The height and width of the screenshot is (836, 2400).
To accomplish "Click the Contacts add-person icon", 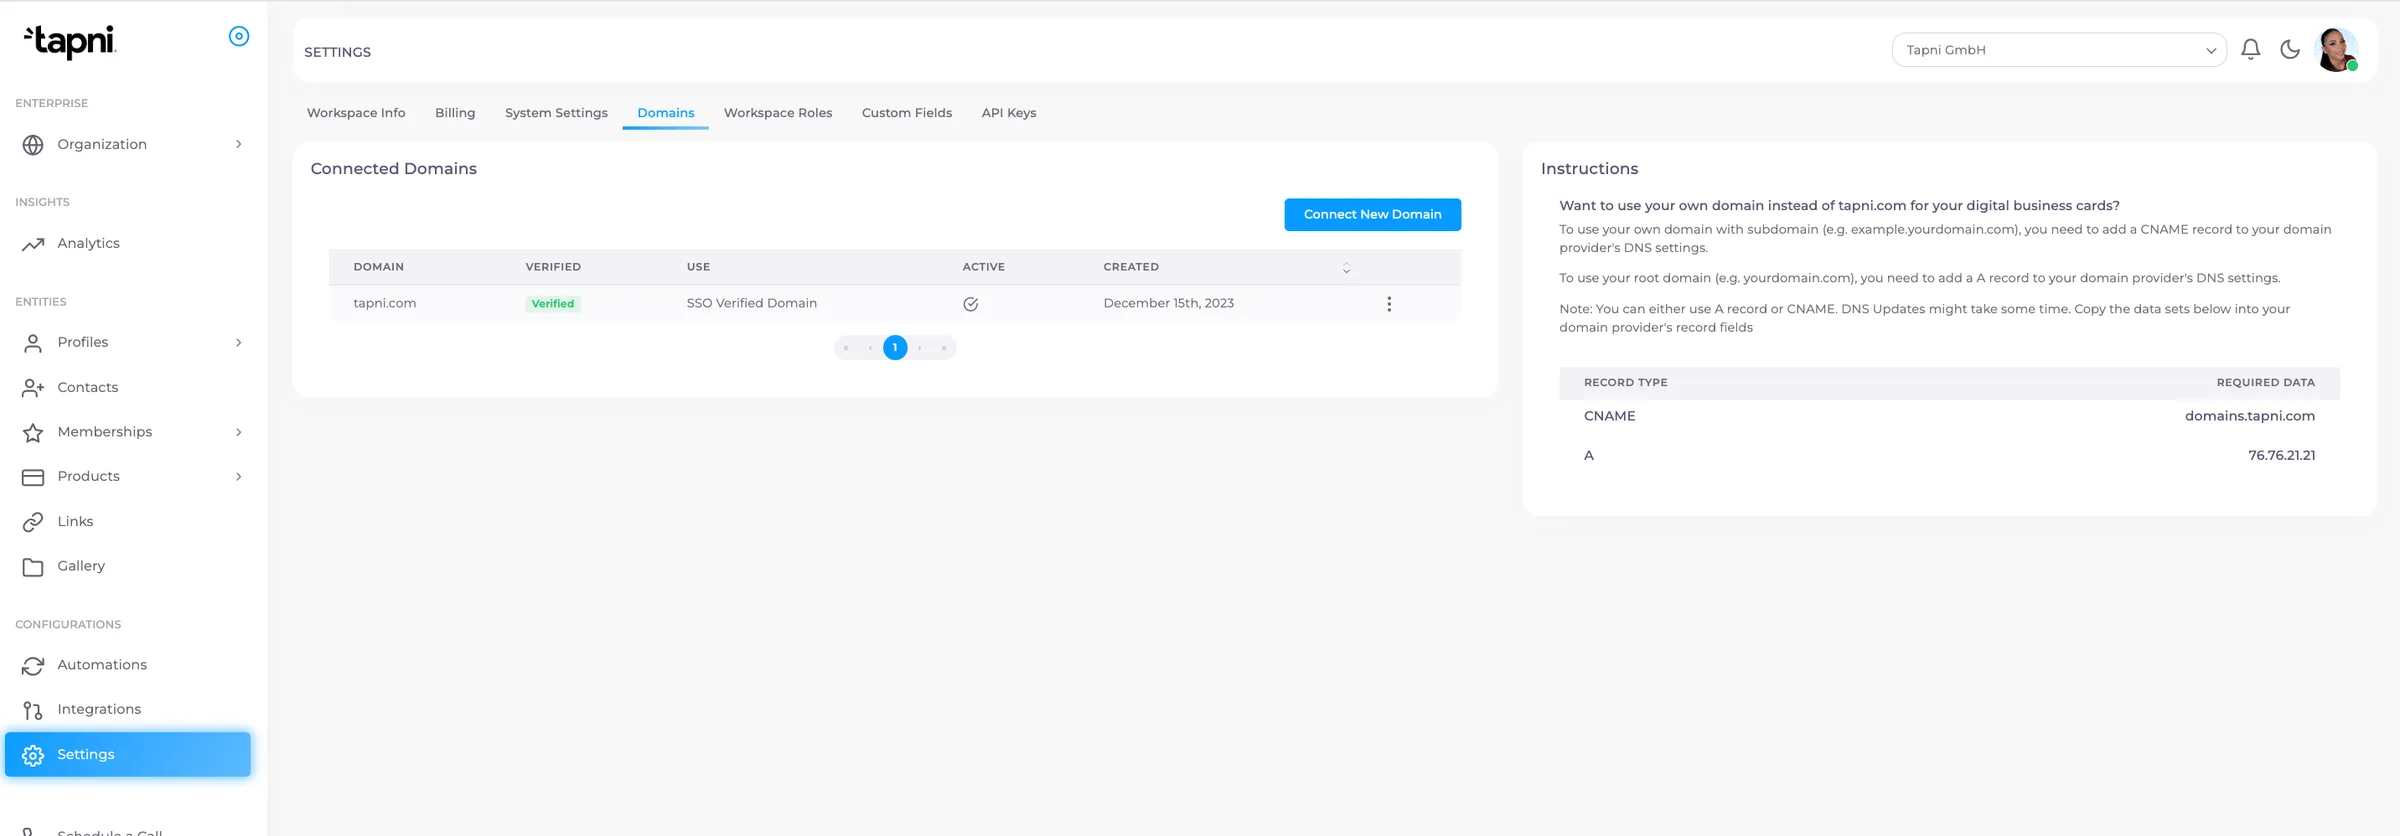I will click(33, 388).
